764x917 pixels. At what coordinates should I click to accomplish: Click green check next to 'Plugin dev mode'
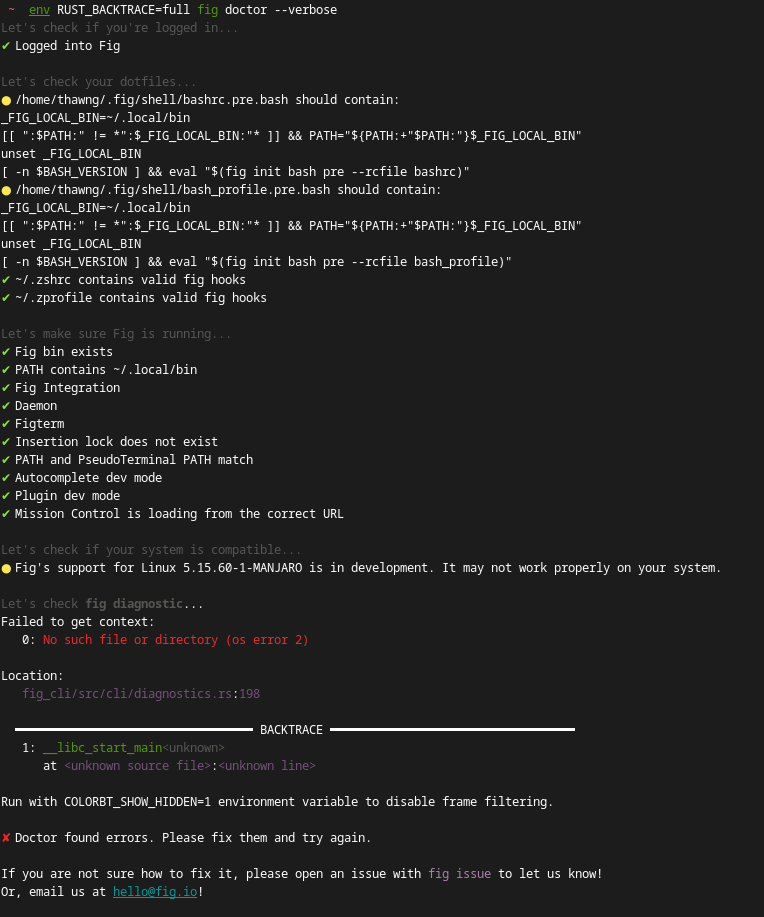tap(6, 496)
